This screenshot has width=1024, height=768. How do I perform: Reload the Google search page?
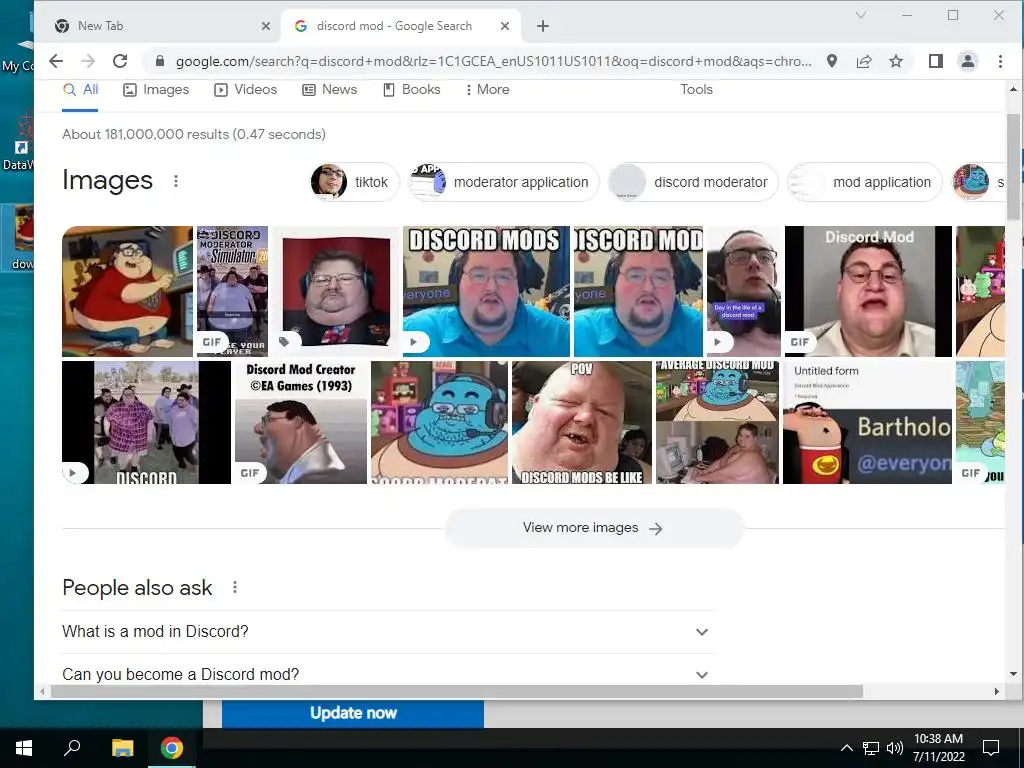tap(120, 61)
